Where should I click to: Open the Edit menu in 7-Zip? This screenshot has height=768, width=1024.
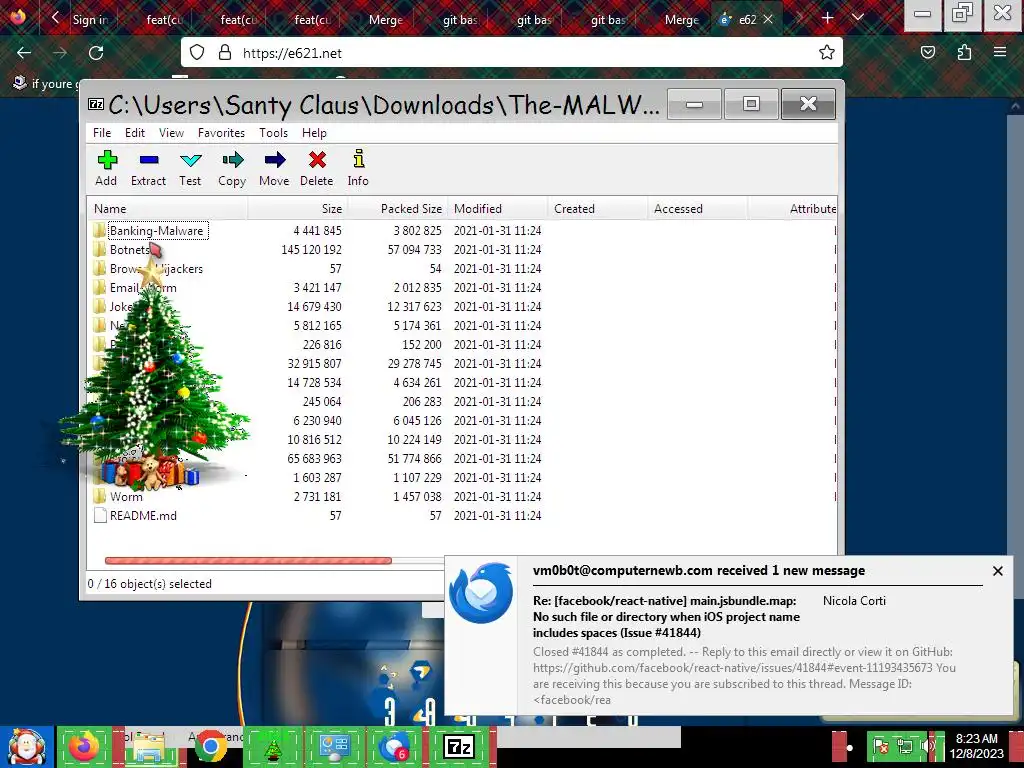pyautogui.click(x=135, y=133)
